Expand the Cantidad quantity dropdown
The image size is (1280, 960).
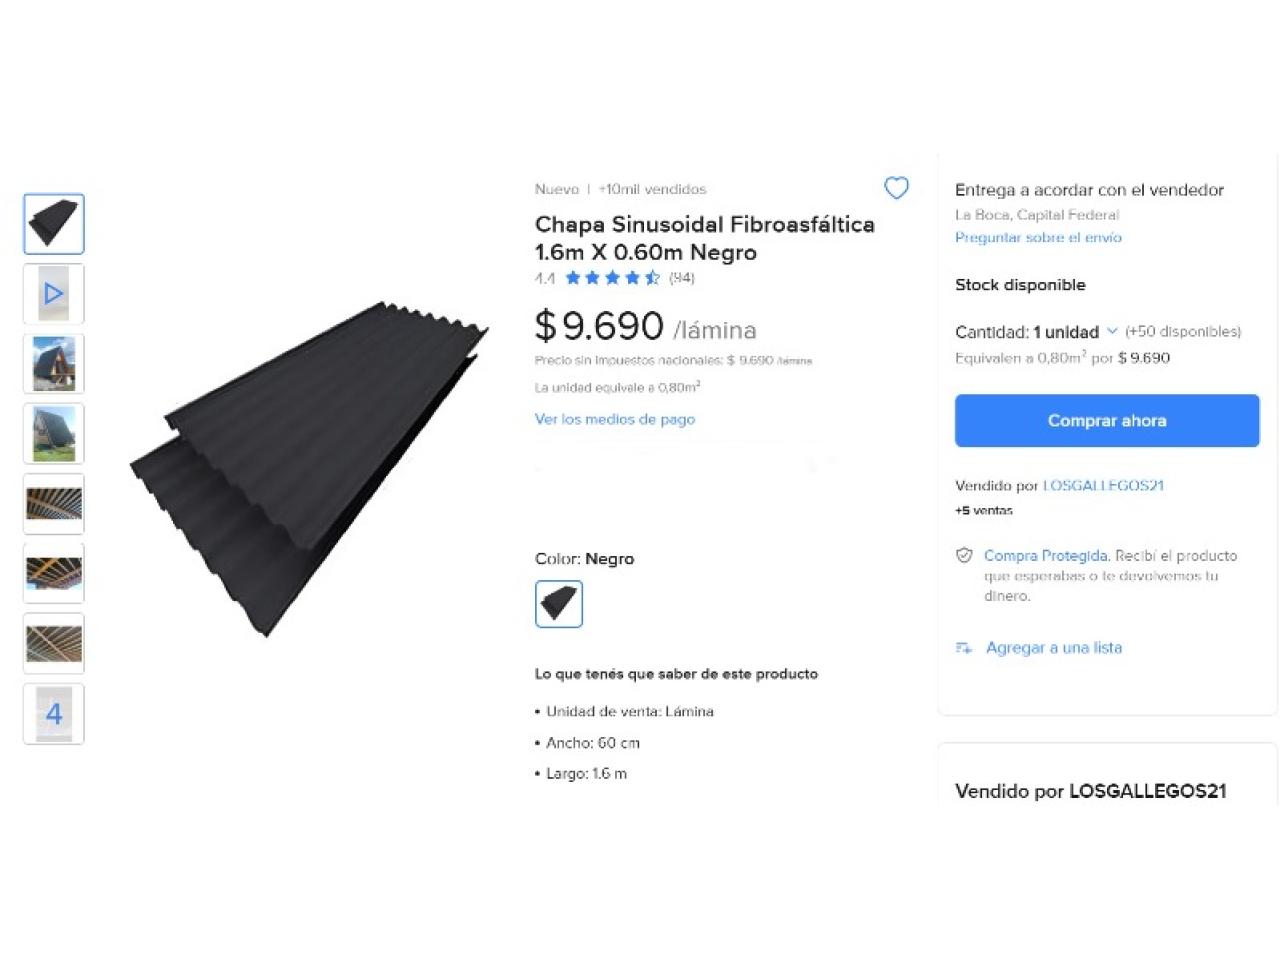click(x=1112, y=331)
